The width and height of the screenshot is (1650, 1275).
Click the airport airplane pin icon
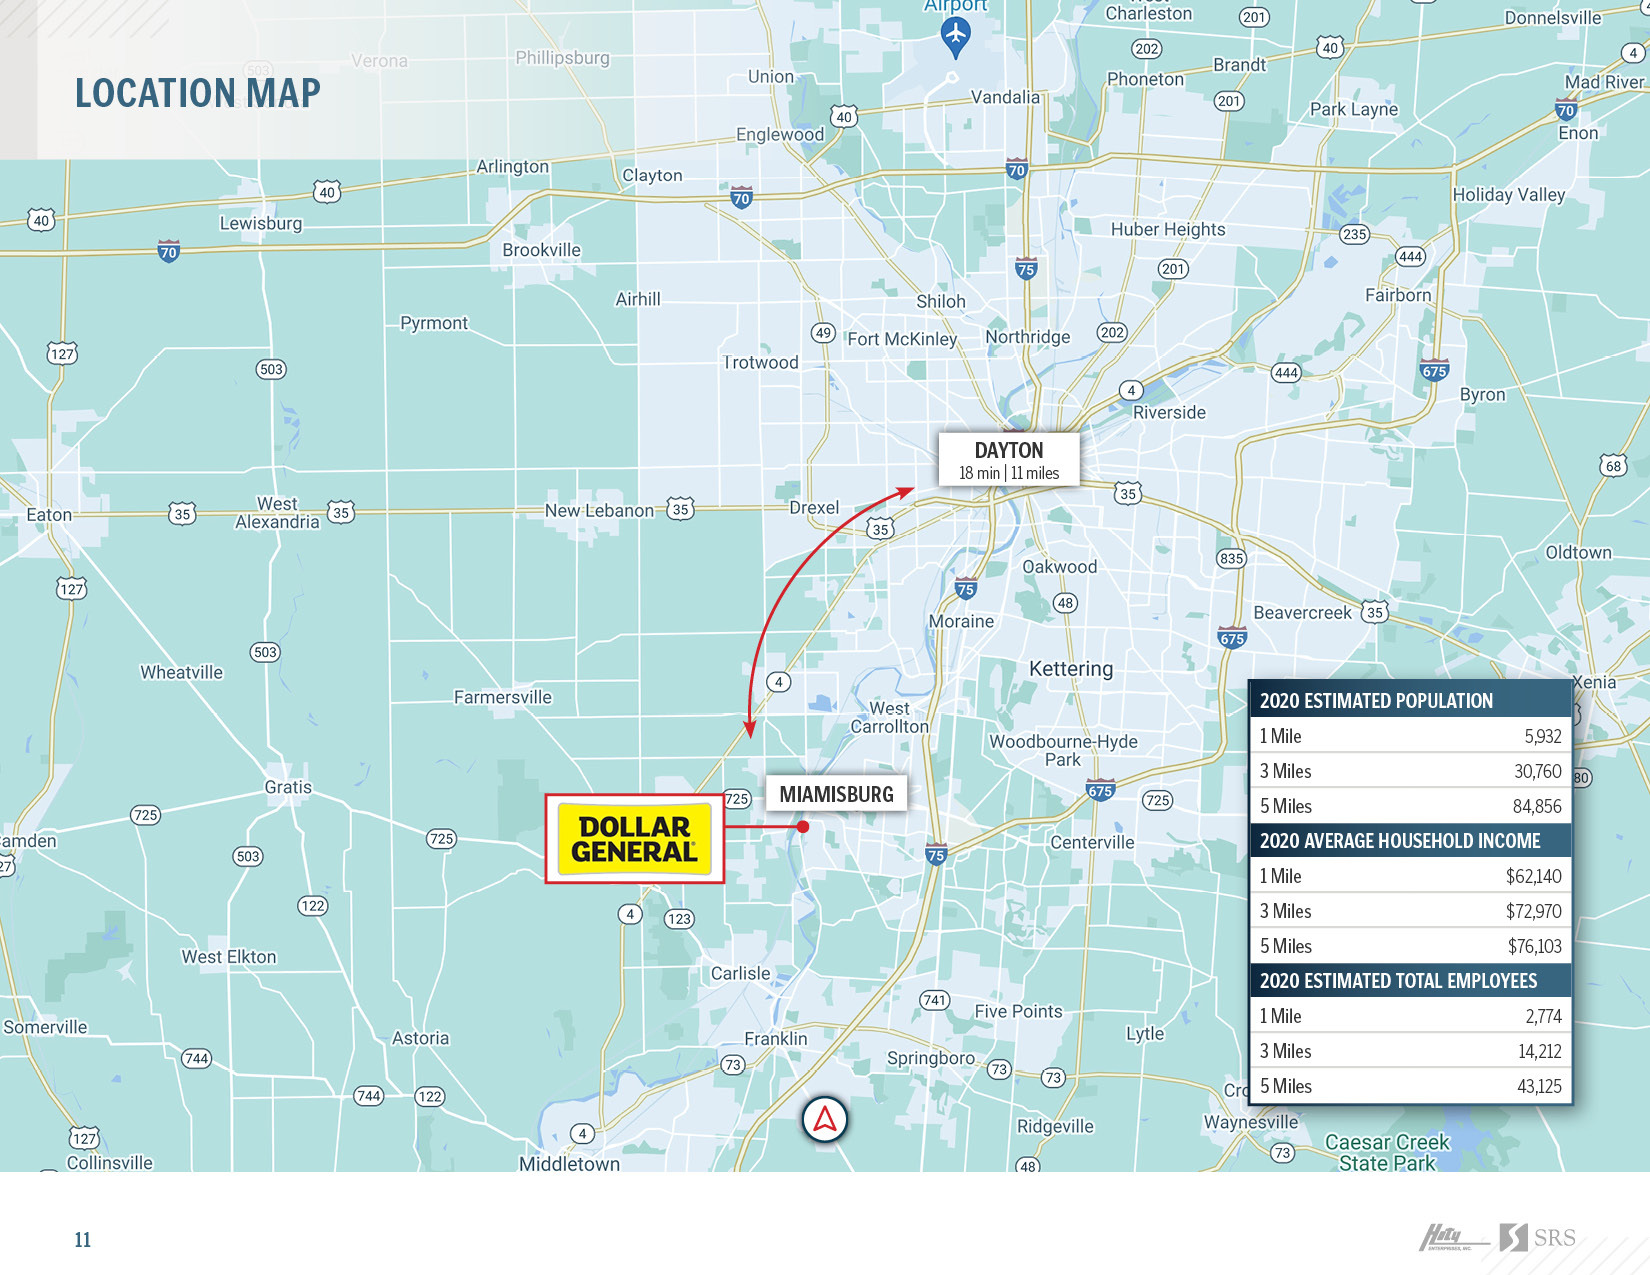point(956,38)
